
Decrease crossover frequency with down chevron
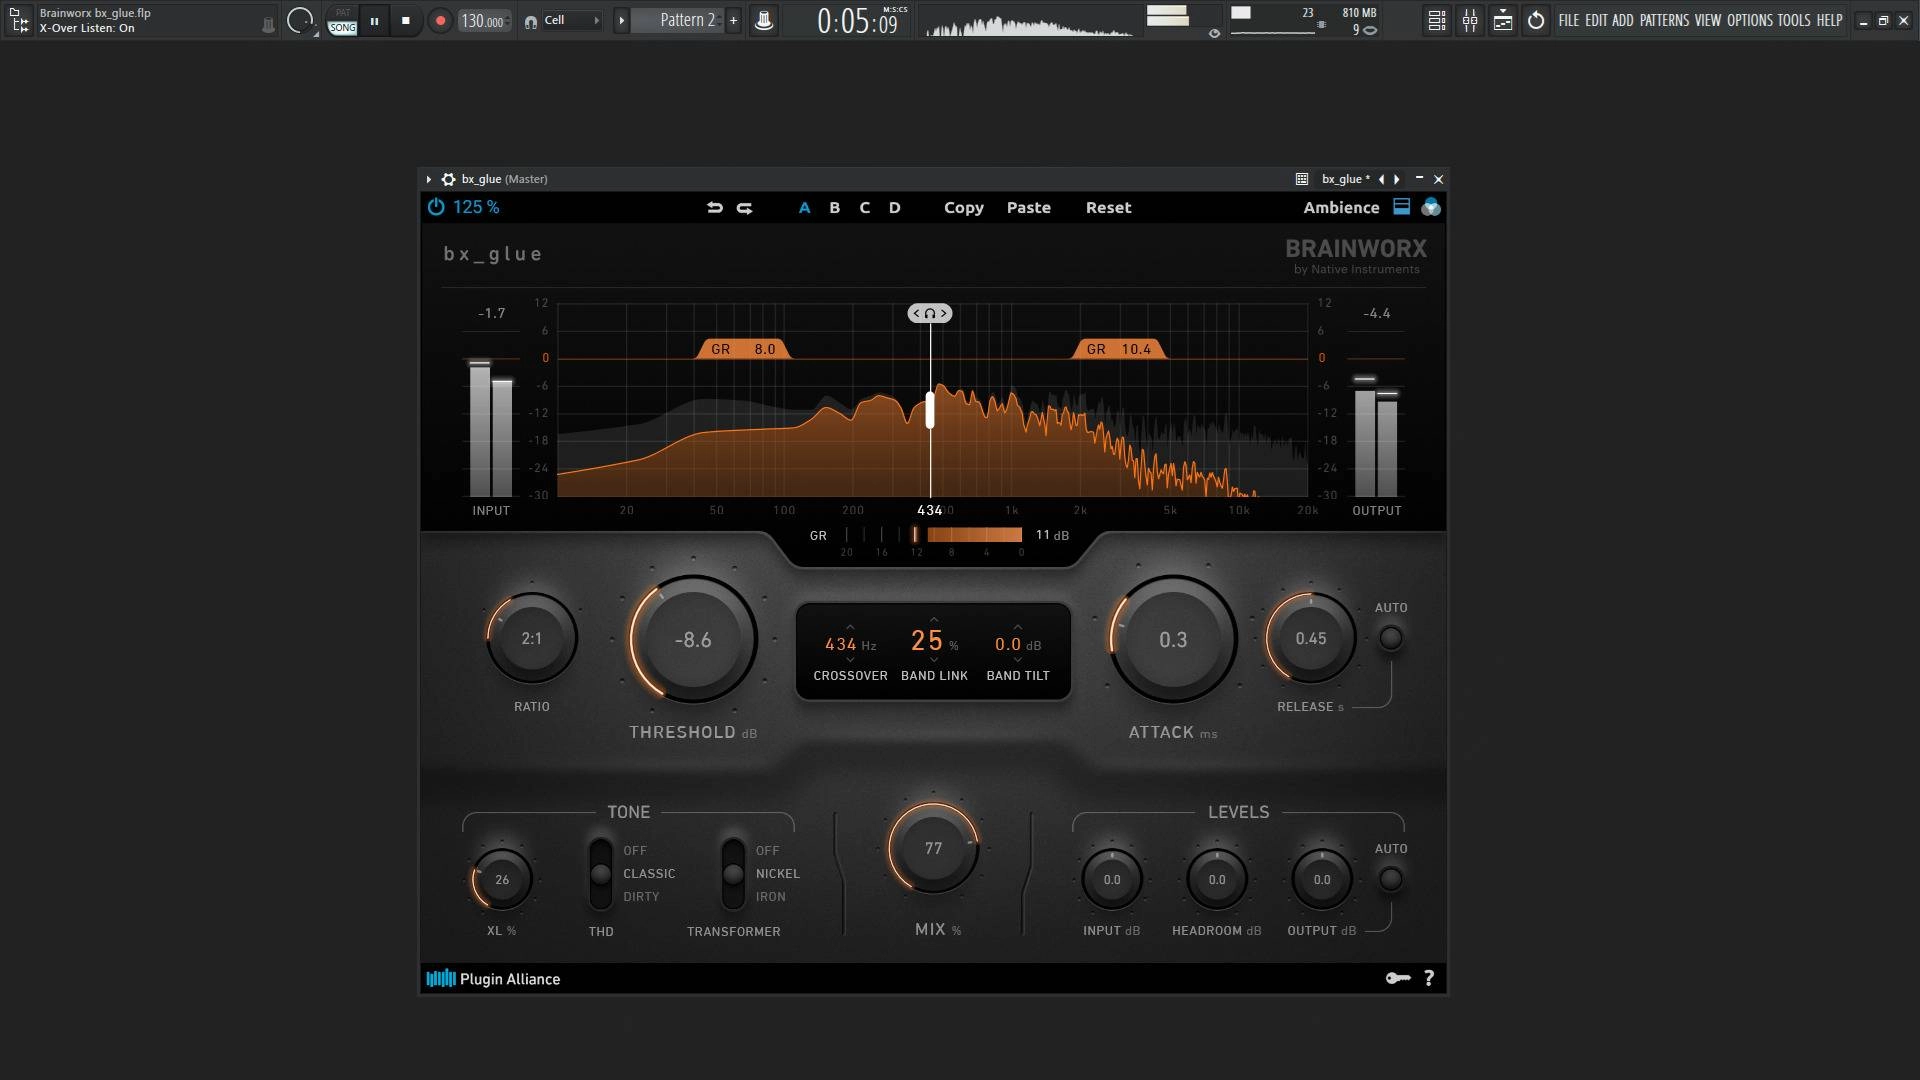(850, 660)
